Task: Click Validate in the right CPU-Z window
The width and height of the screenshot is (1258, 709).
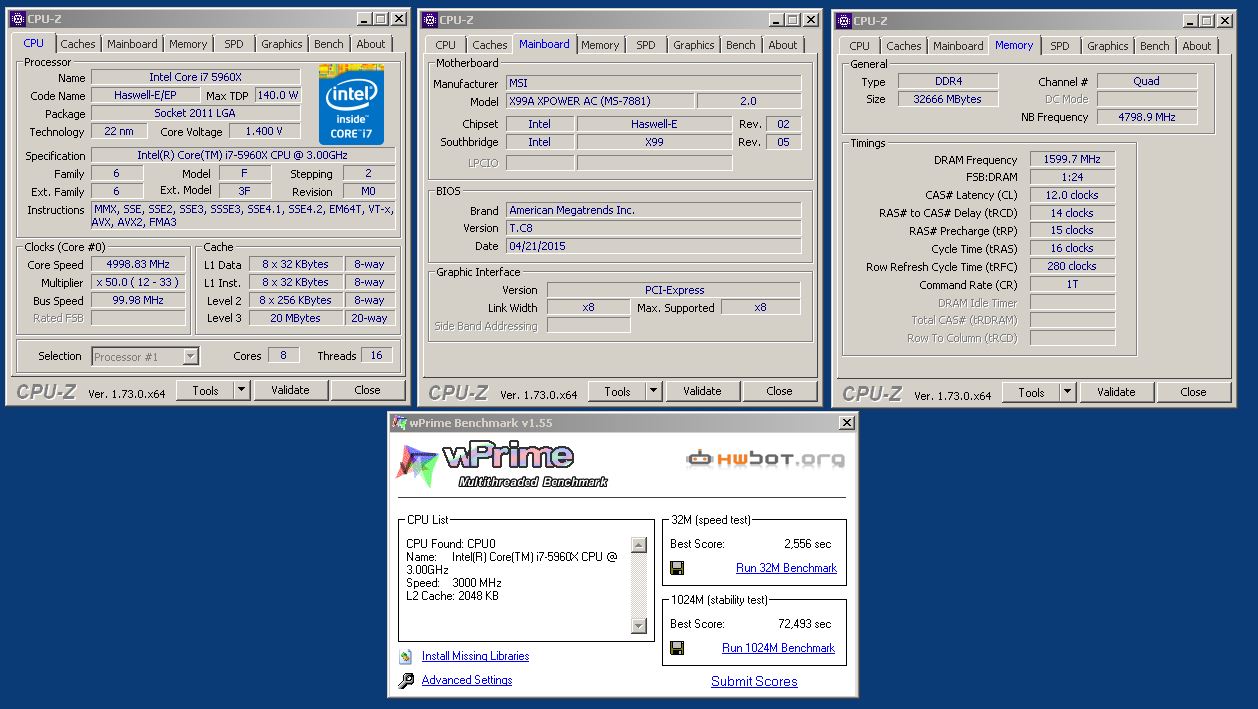Action: pyautogui.click(x=1116, y=392)
